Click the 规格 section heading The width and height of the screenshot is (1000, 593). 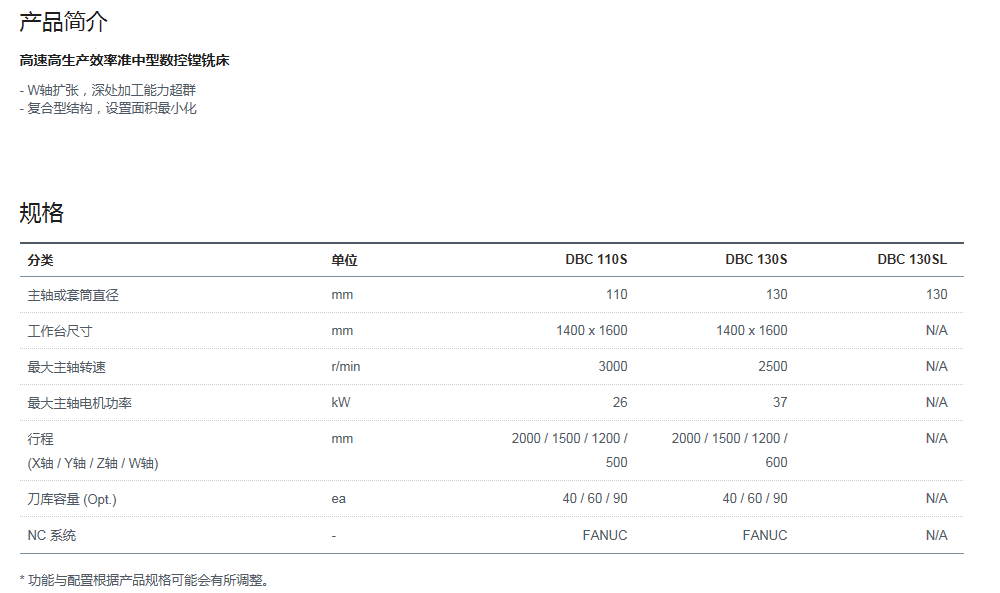point(42,213)
